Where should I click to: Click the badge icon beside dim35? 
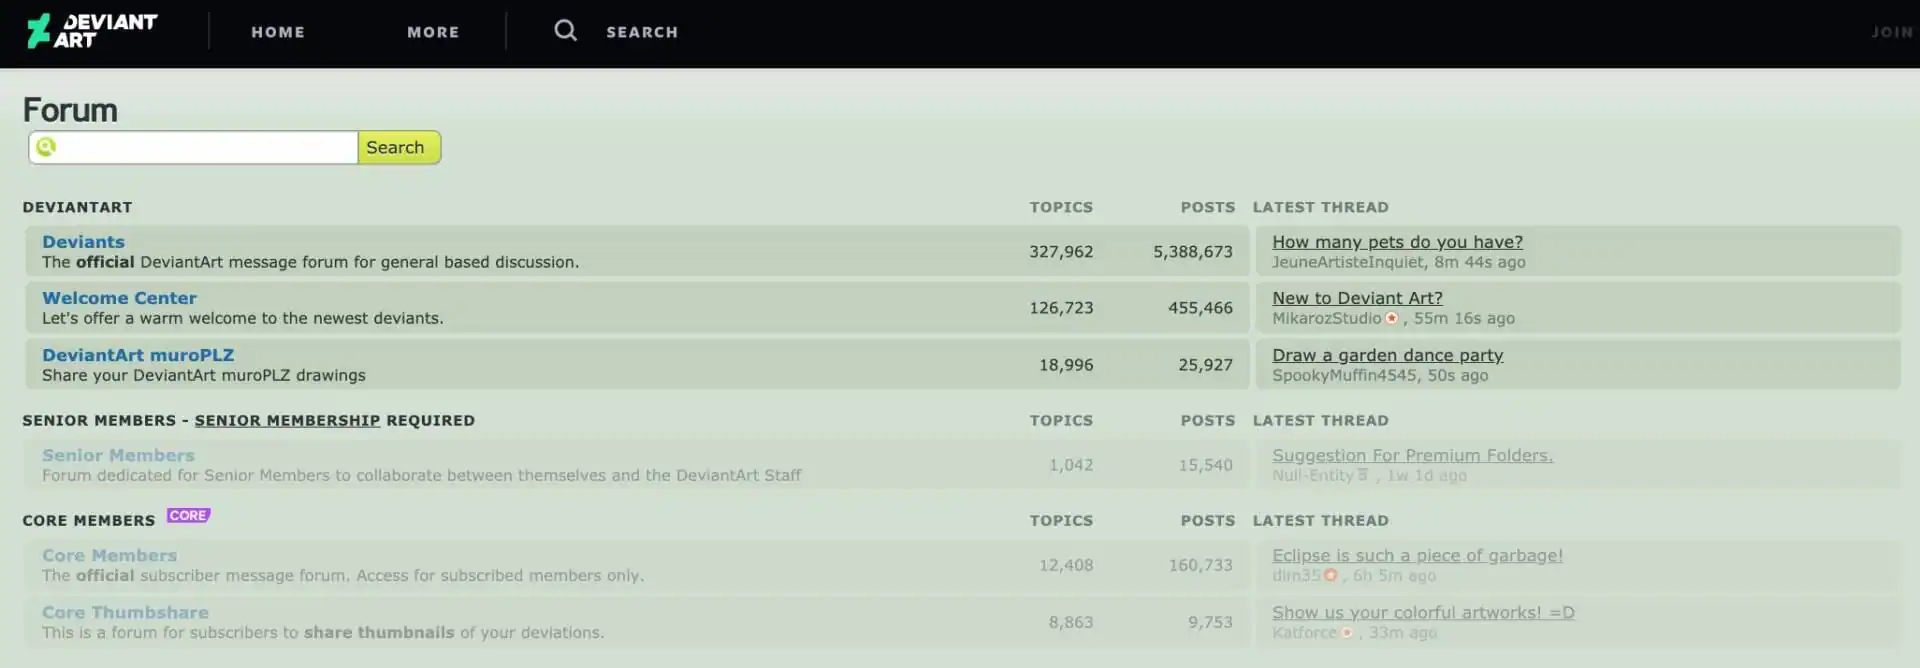pyautogui.click(x=1330, y=575)
